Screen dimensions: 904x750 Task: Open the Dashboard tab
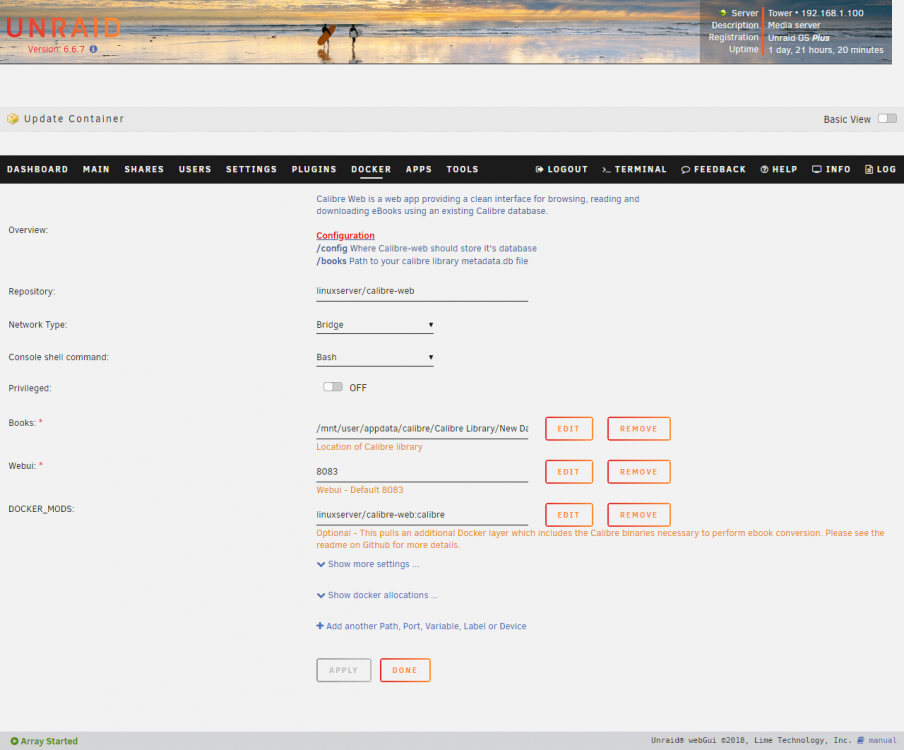(37, 169)
